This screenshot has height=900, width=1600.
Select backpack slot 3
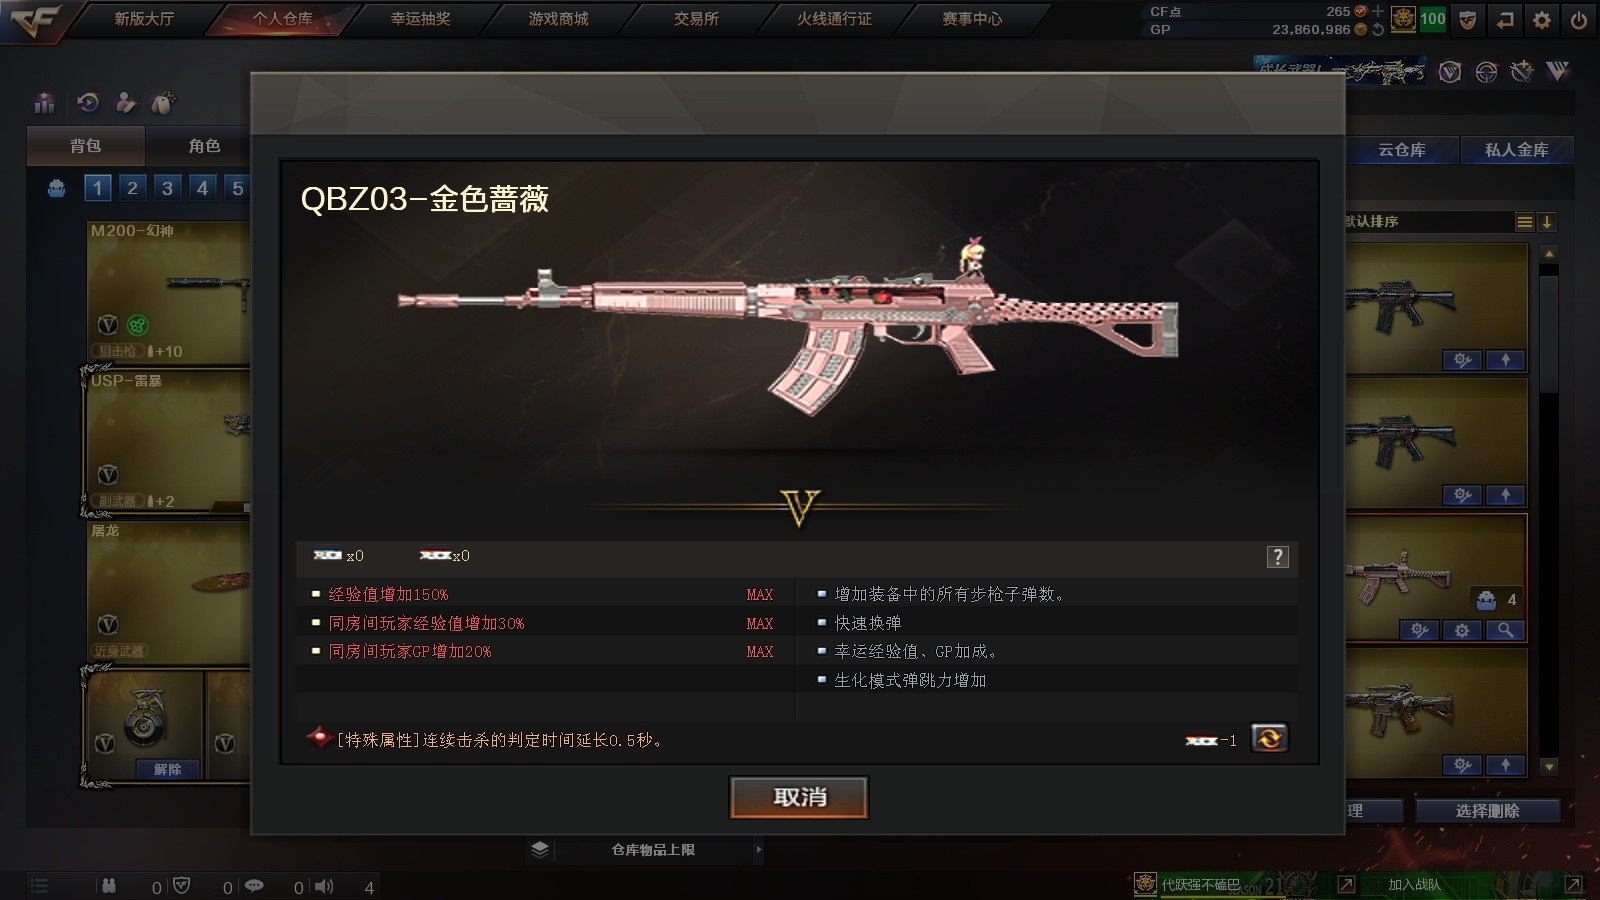[167, 188]
